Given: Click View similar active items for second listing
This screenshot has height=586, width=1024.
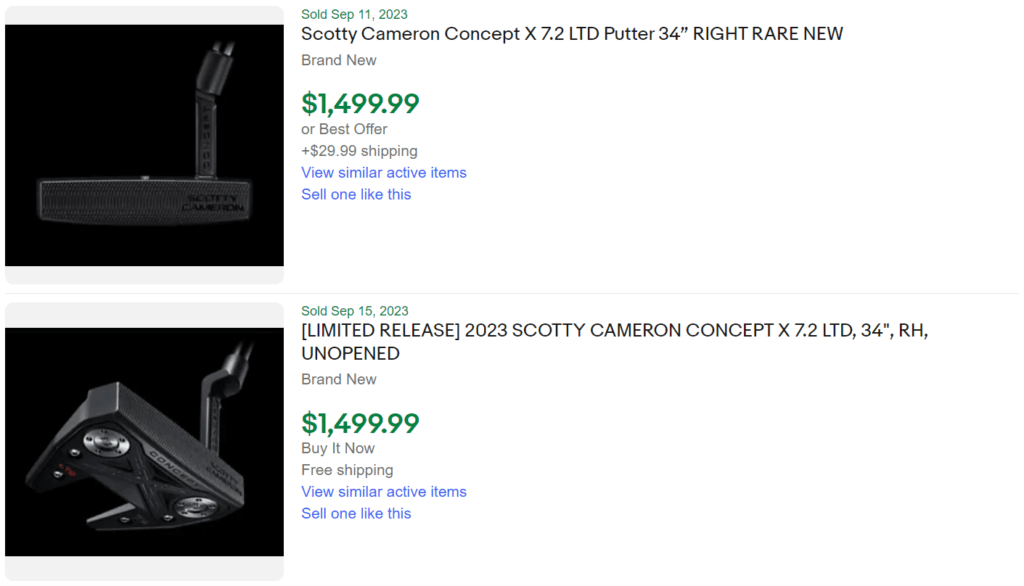Looking at the screenshot, I should tap(383, 491).
